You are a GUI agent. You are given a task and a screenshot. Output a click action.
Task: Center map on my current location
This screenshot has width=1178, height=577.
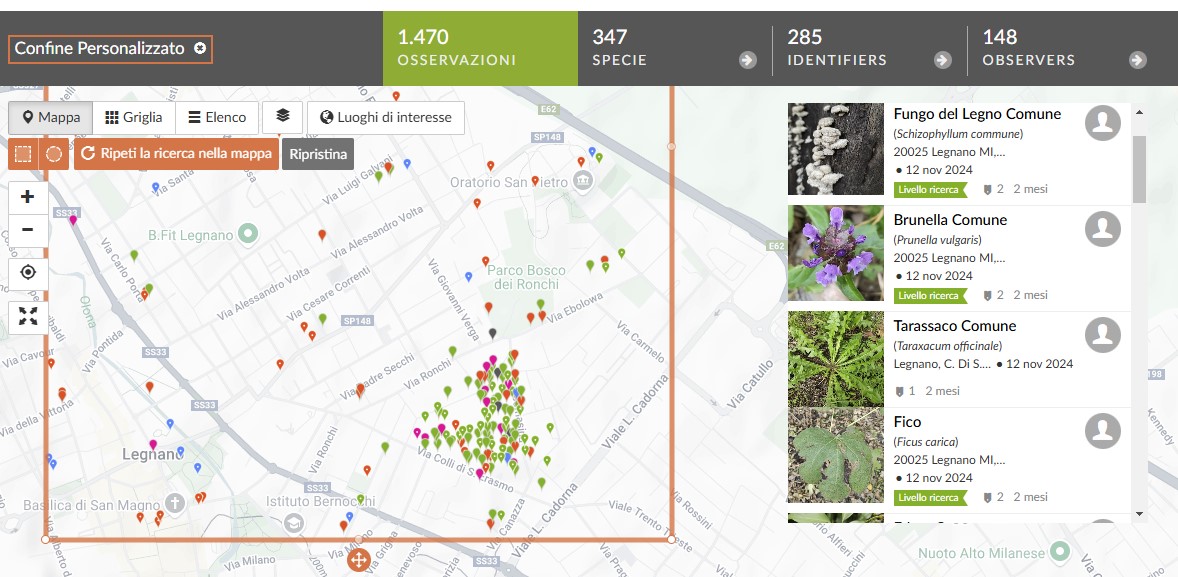click(x=28, y=272)
